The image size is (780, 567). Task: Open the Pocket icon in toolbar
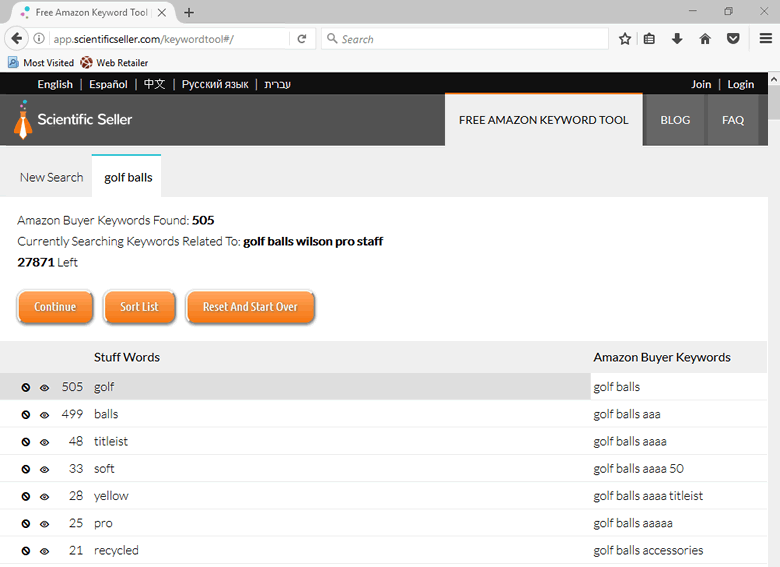pos(733,39)
